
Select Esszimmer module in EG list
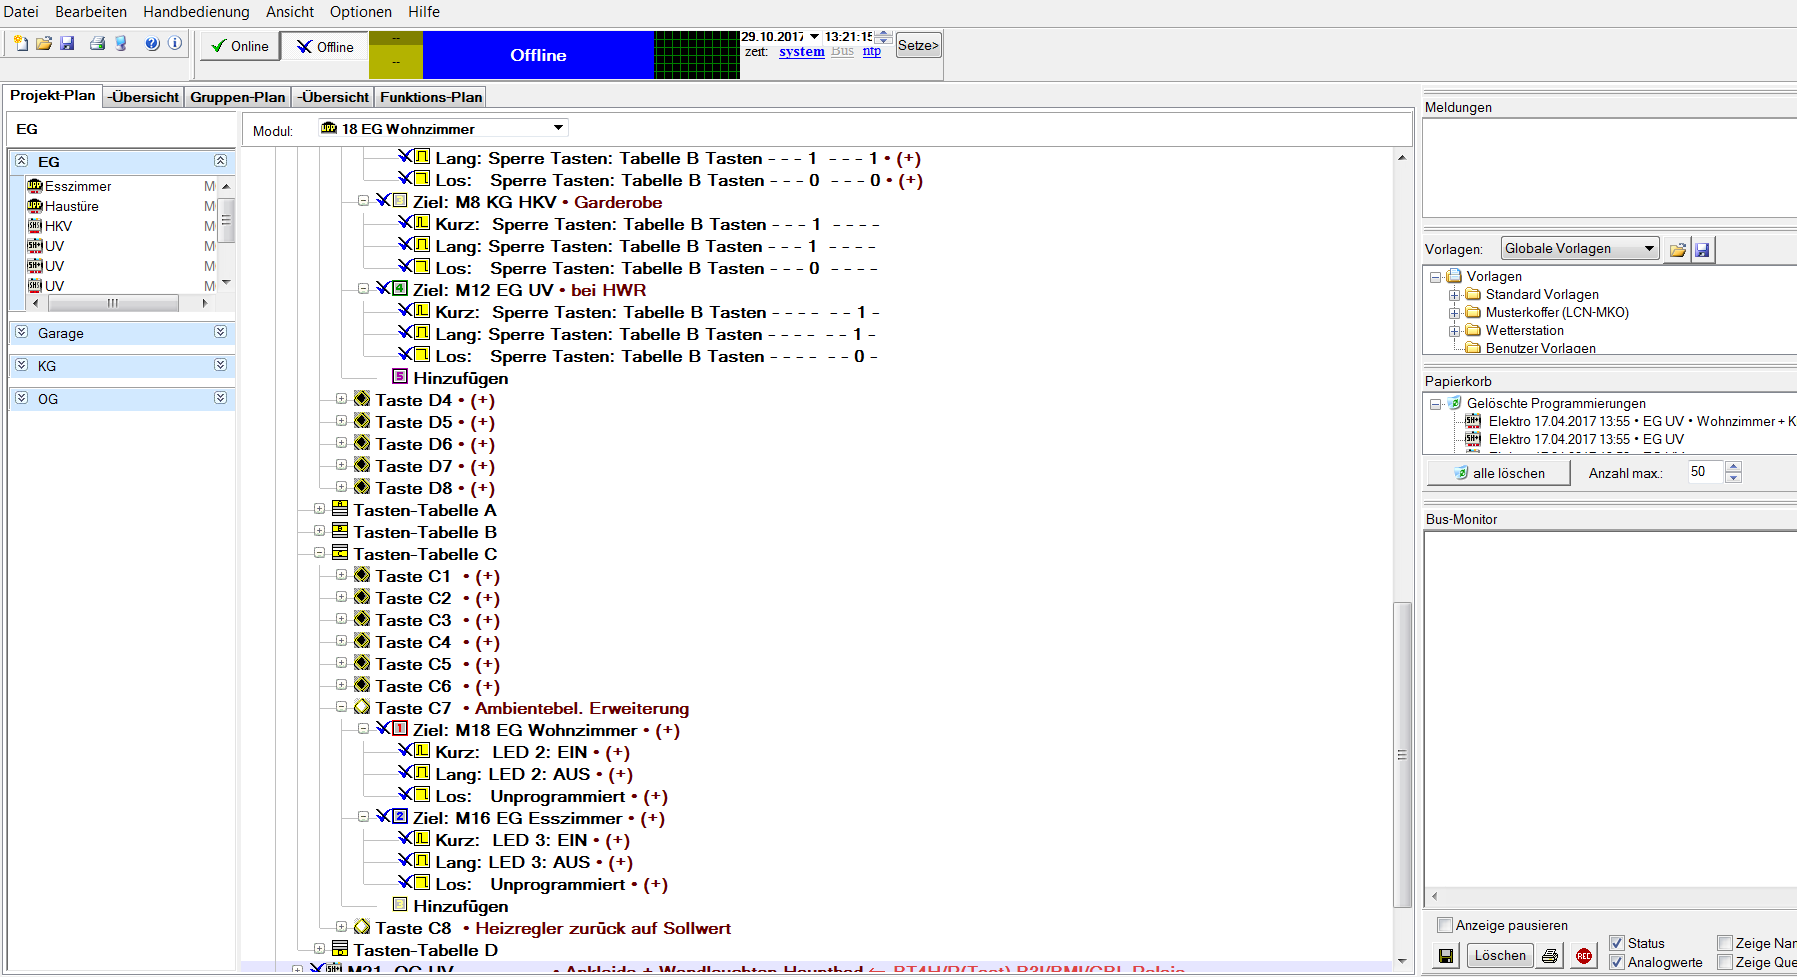coord(78,186)
